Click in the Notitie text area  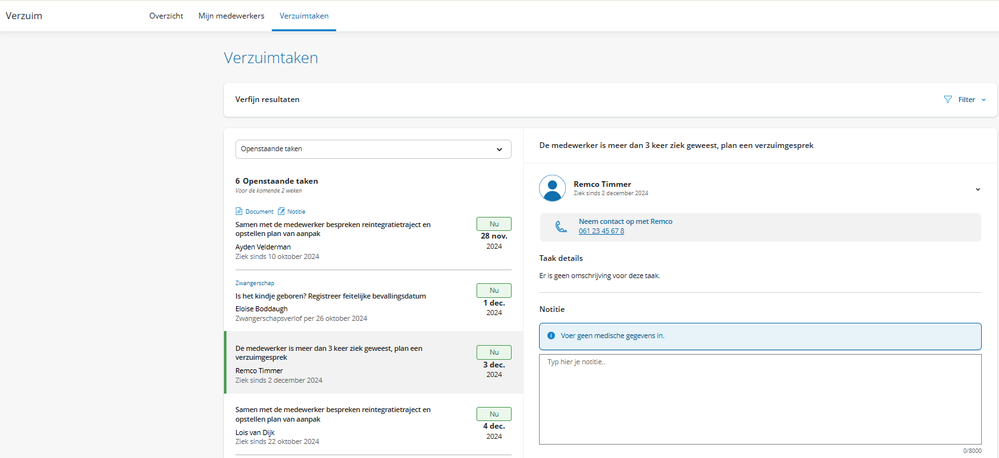pyautogui.click(x=760, y=398)
